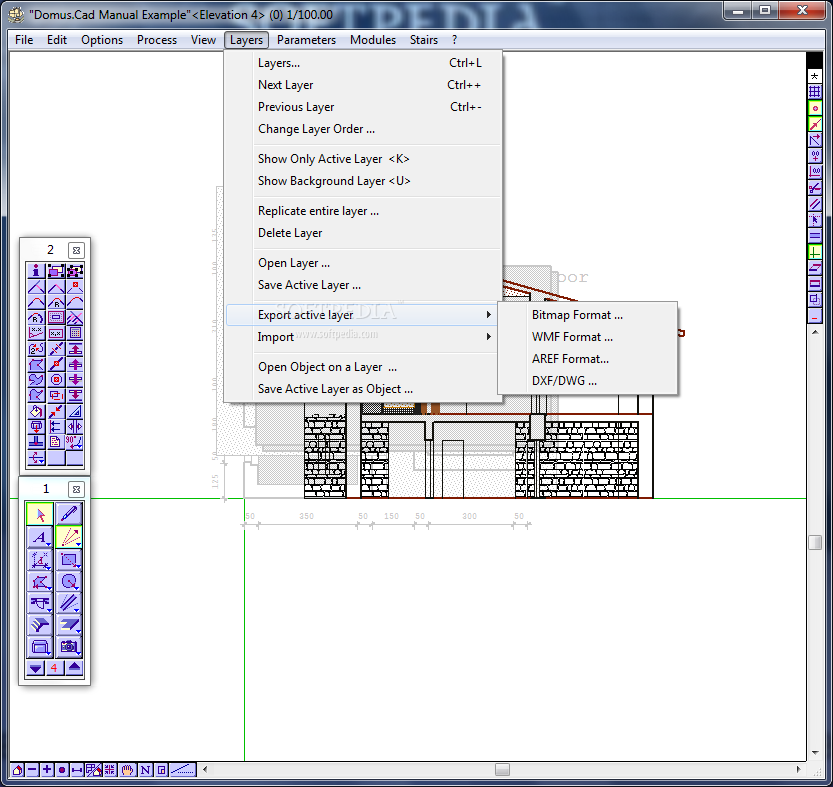Open the curved arrow tool dropdown in palette 2
Image resolution: width=833 pixels, height=787 pixels.
(x=36, y=458)
